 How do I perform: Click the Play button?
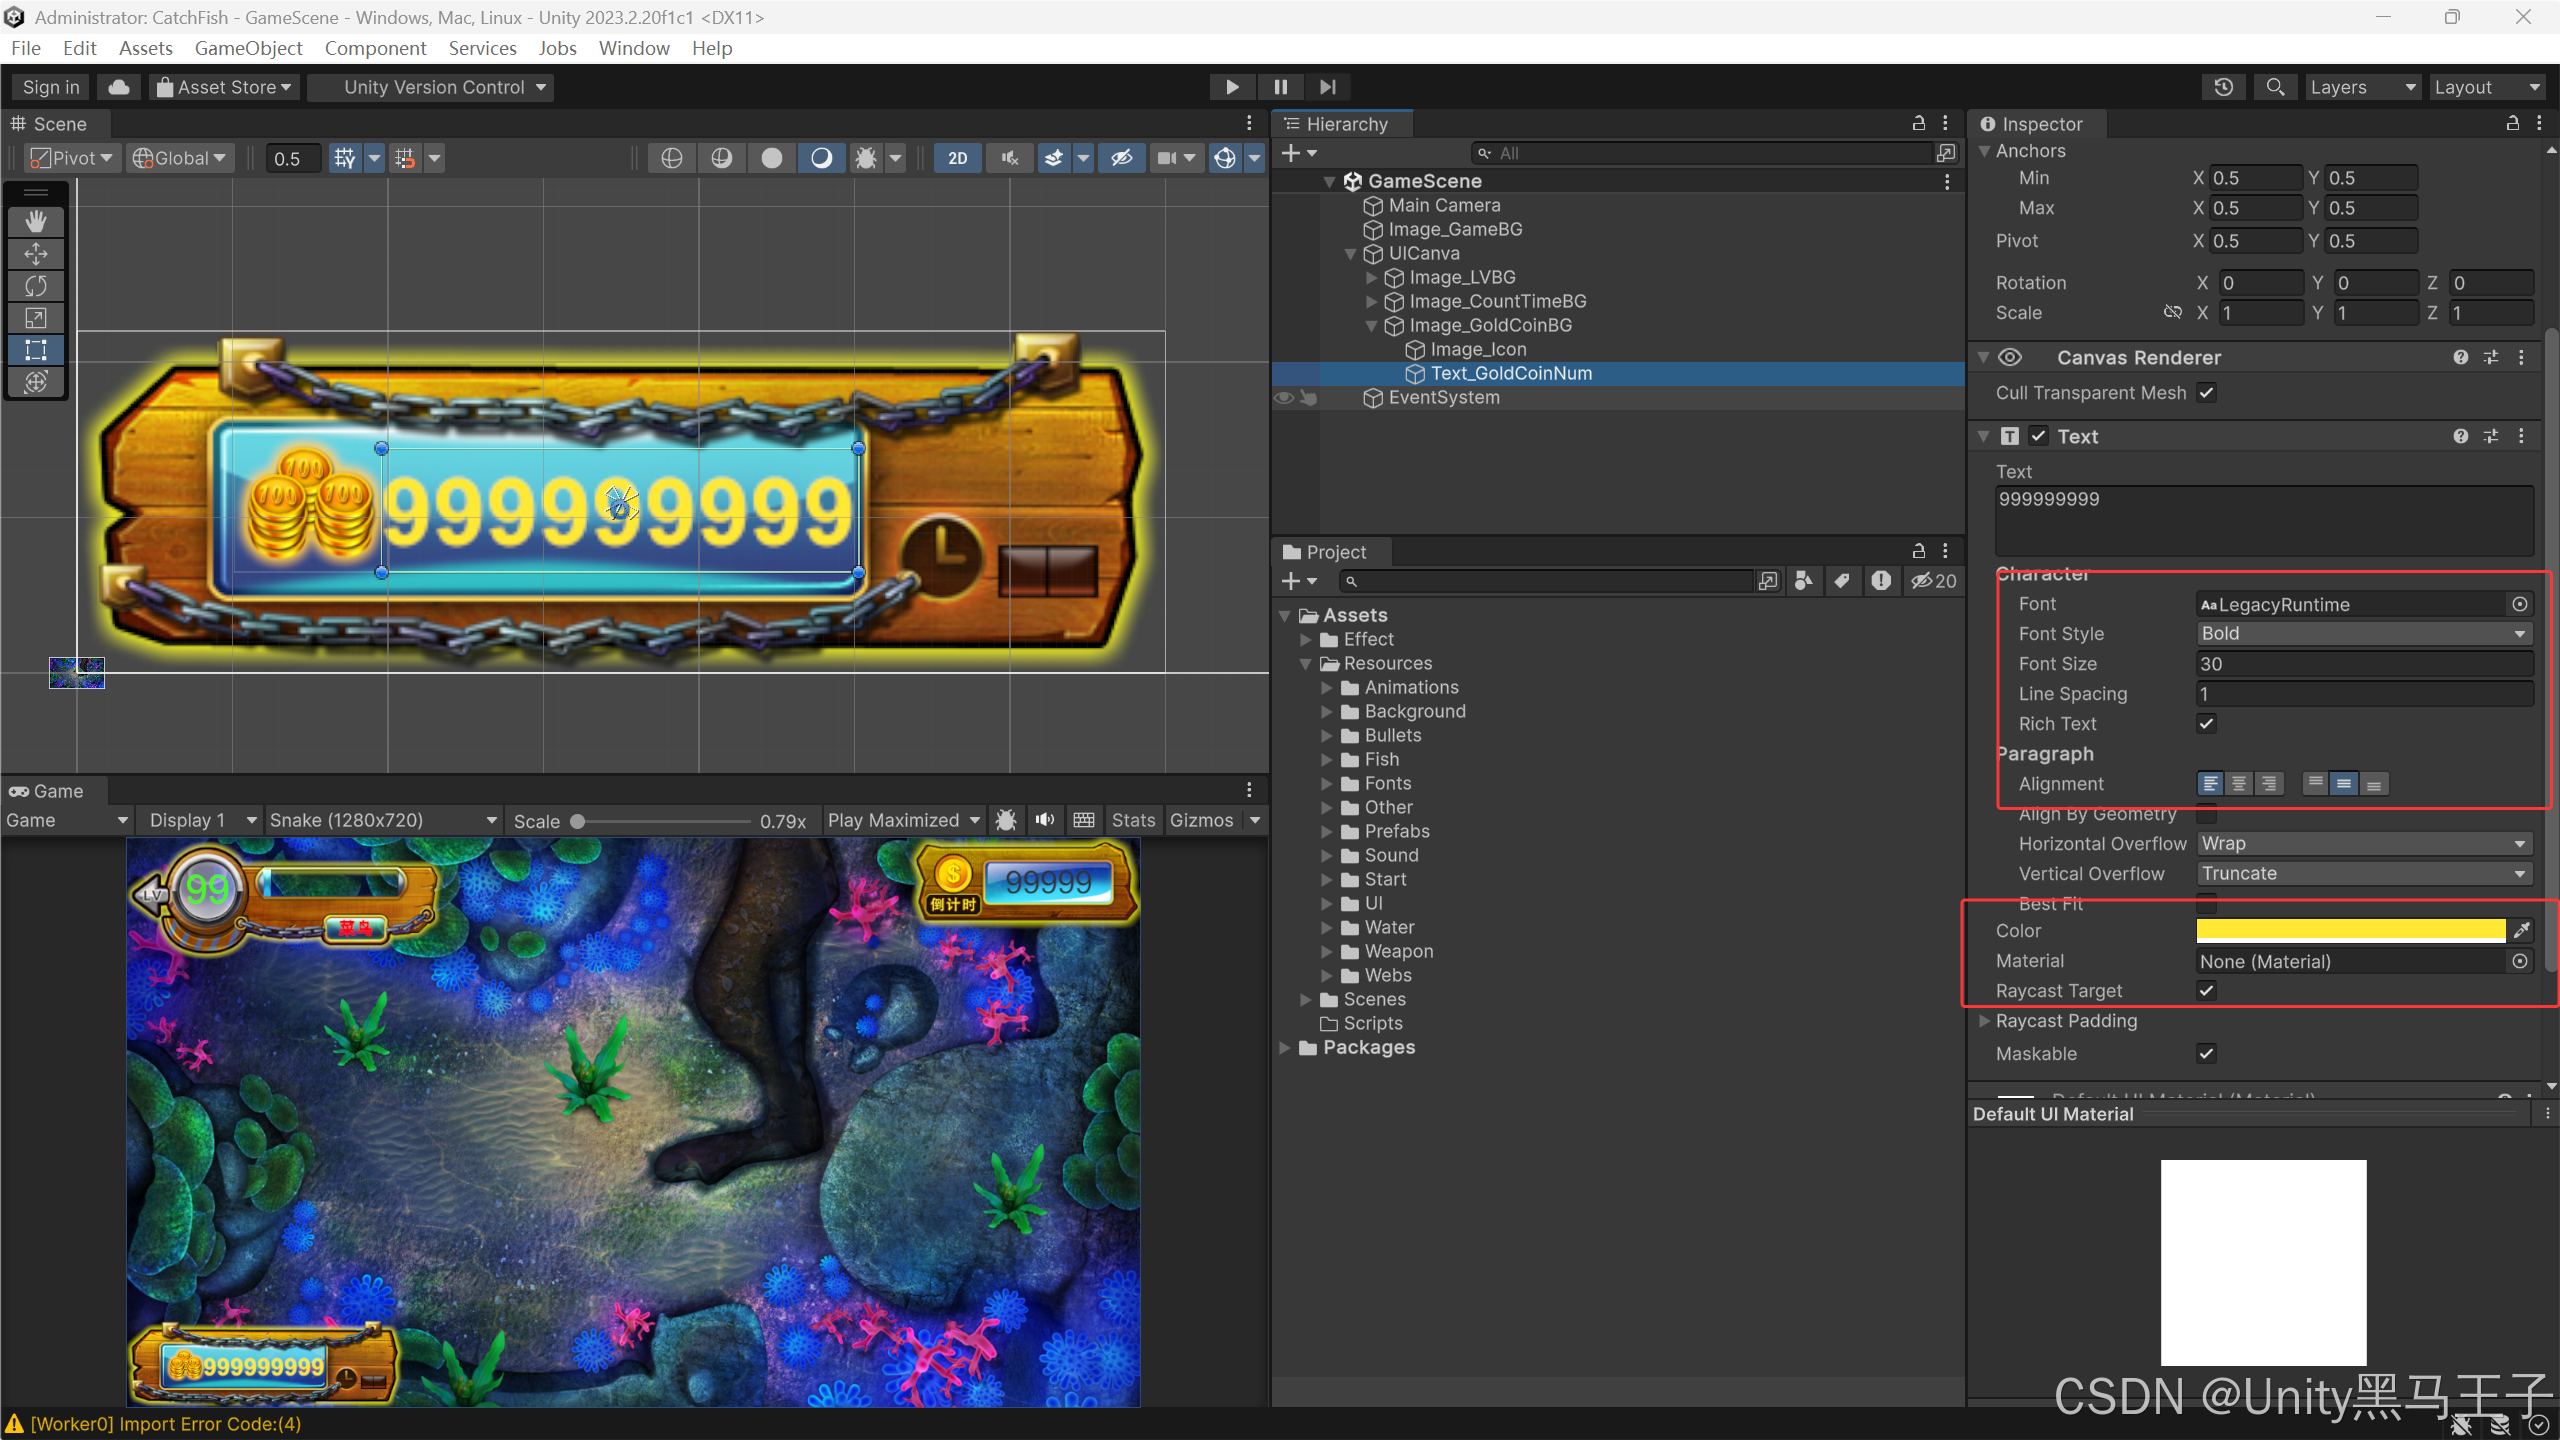[1232, 87]
